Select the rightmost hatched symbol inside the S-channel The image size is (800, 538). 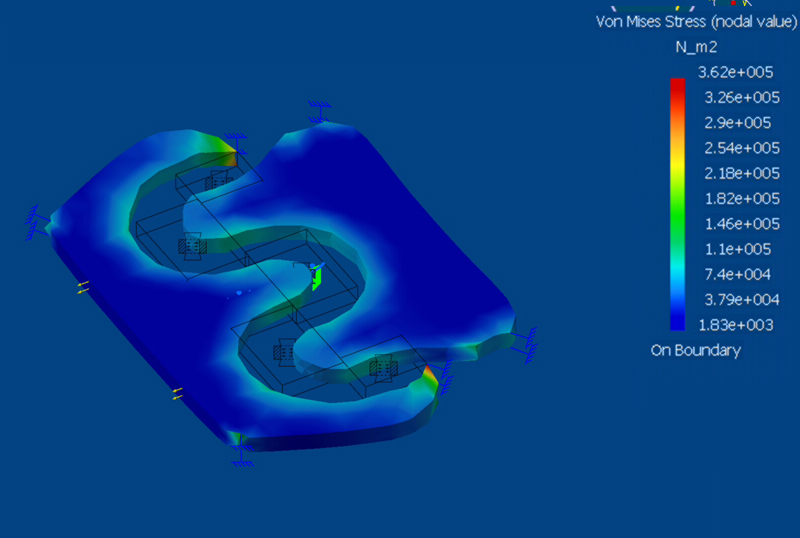pyautogui.click(x=380, y=368)
